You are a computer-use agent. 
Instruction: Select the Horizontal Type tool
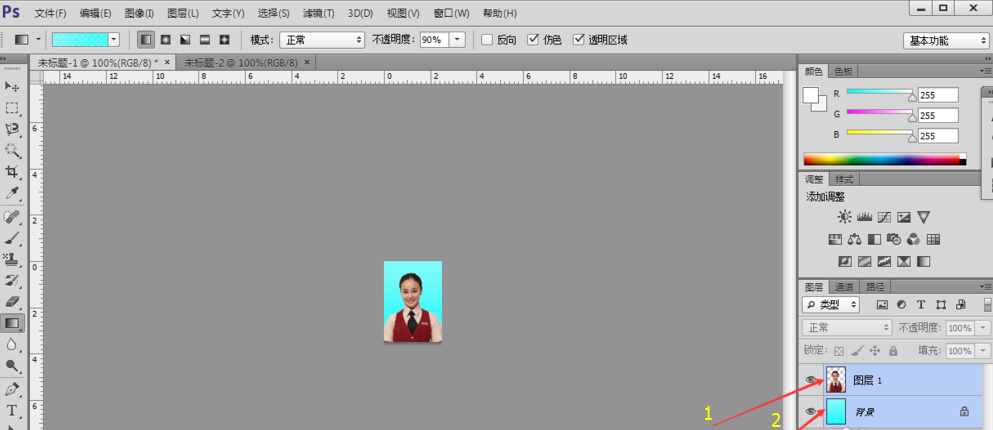click(12, 410)
